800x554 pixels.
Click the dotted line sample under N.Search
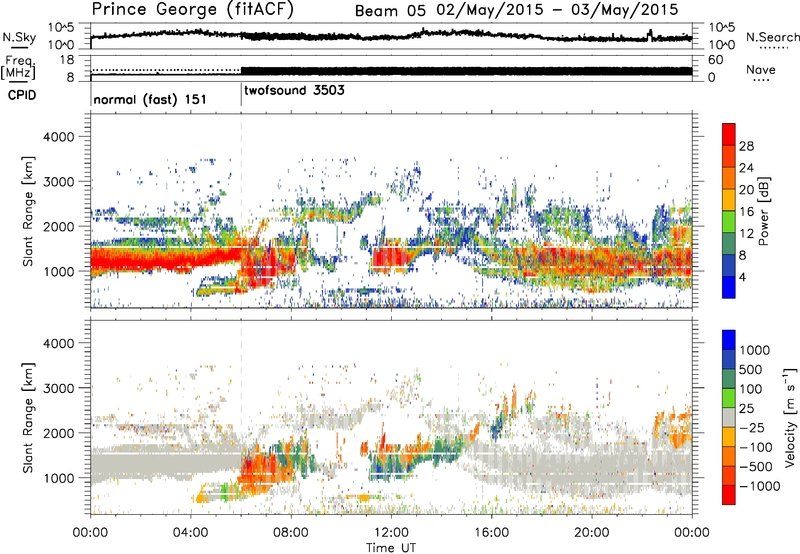coord(774,48)
